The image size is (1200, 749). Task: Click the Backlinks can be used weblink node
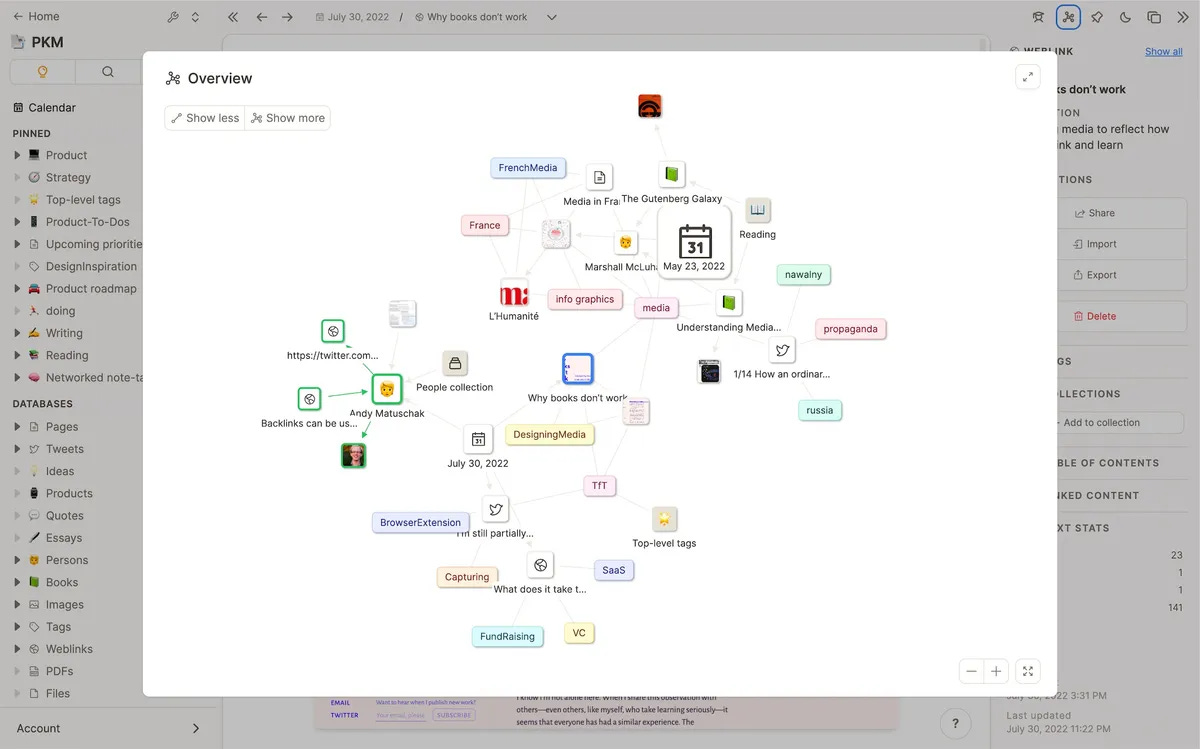[309, 399]
